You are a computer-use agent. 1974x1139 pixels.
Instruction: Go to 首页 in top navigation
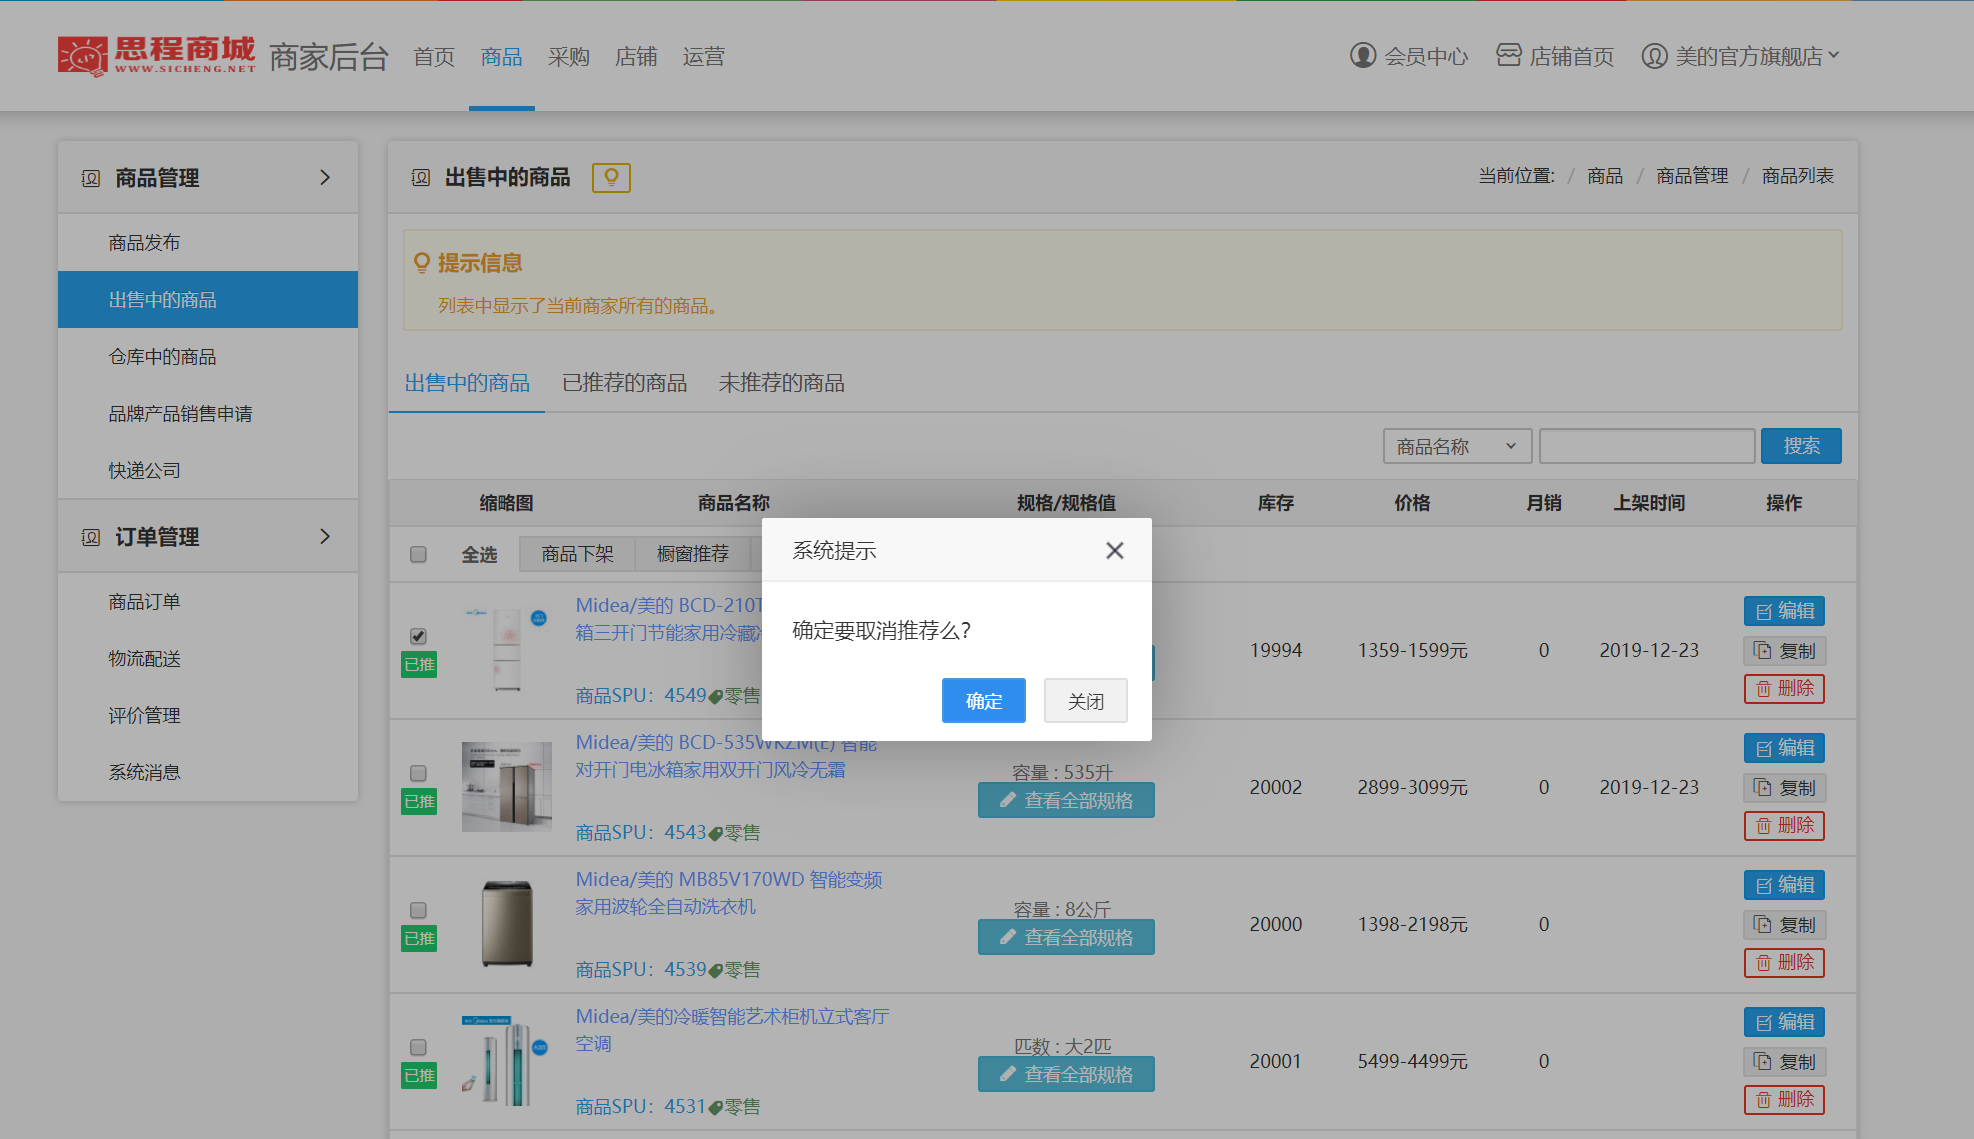click(x=434, y=56)
